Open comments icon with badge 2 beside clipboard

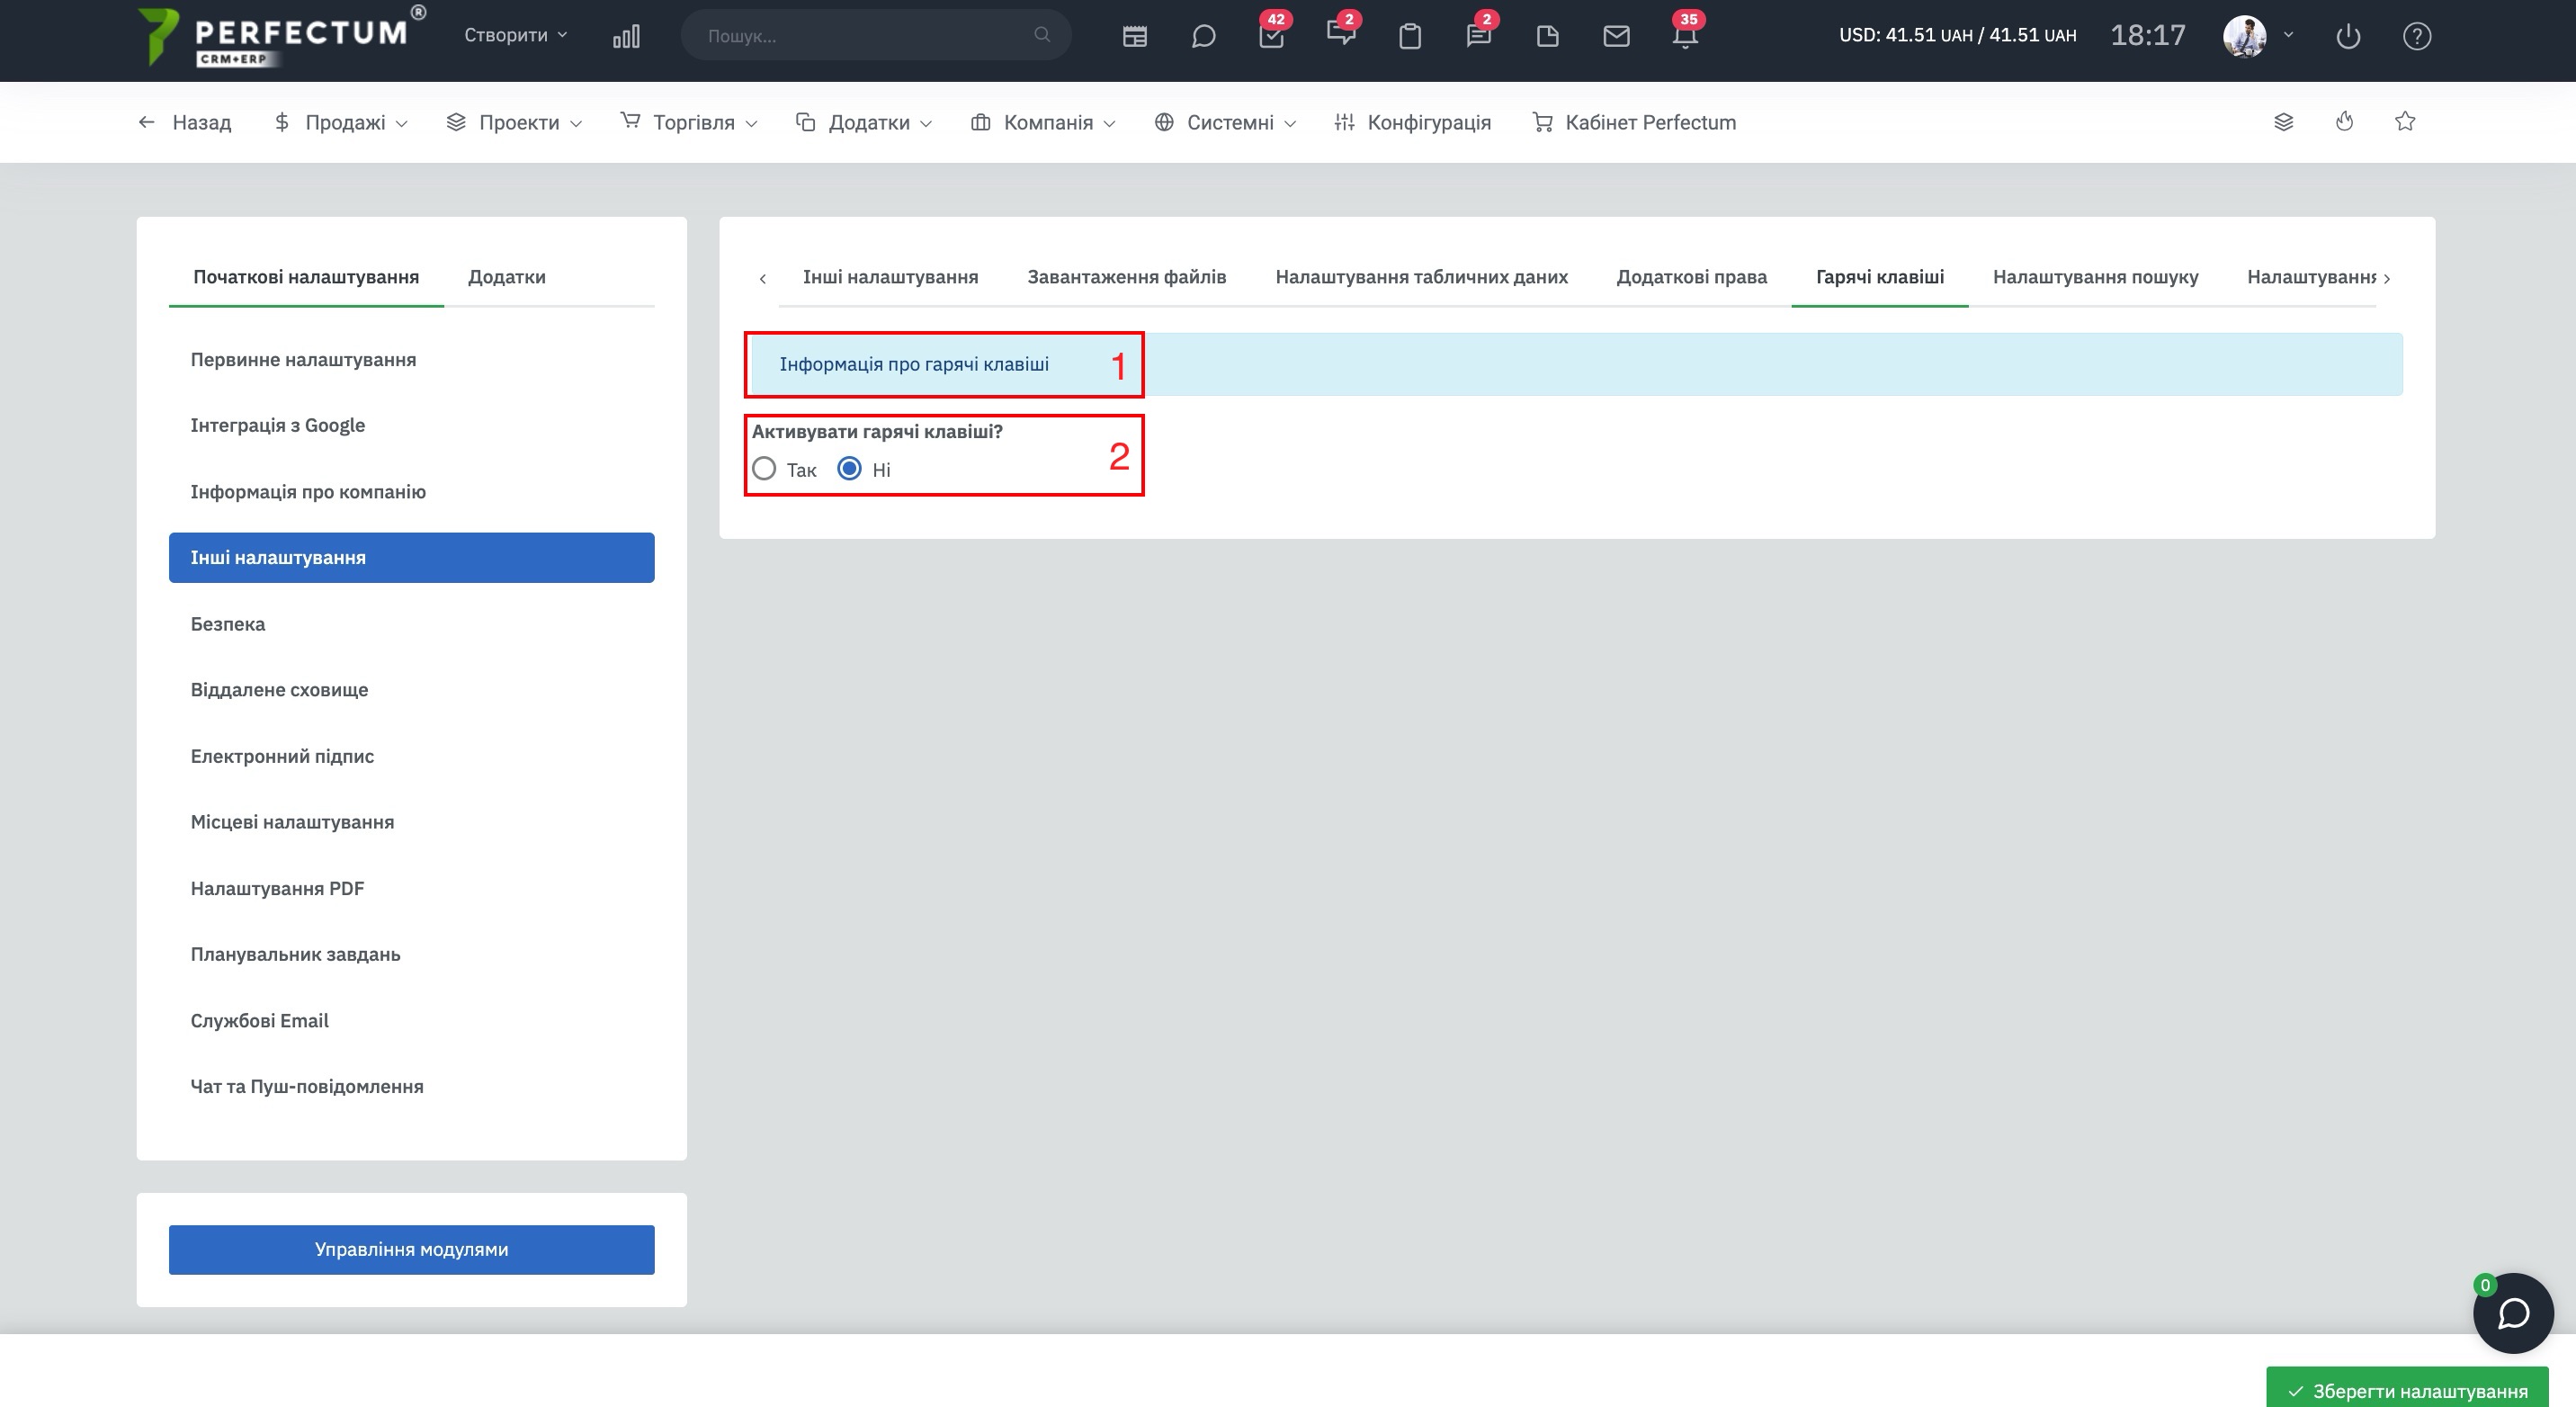click(1479, 35)
